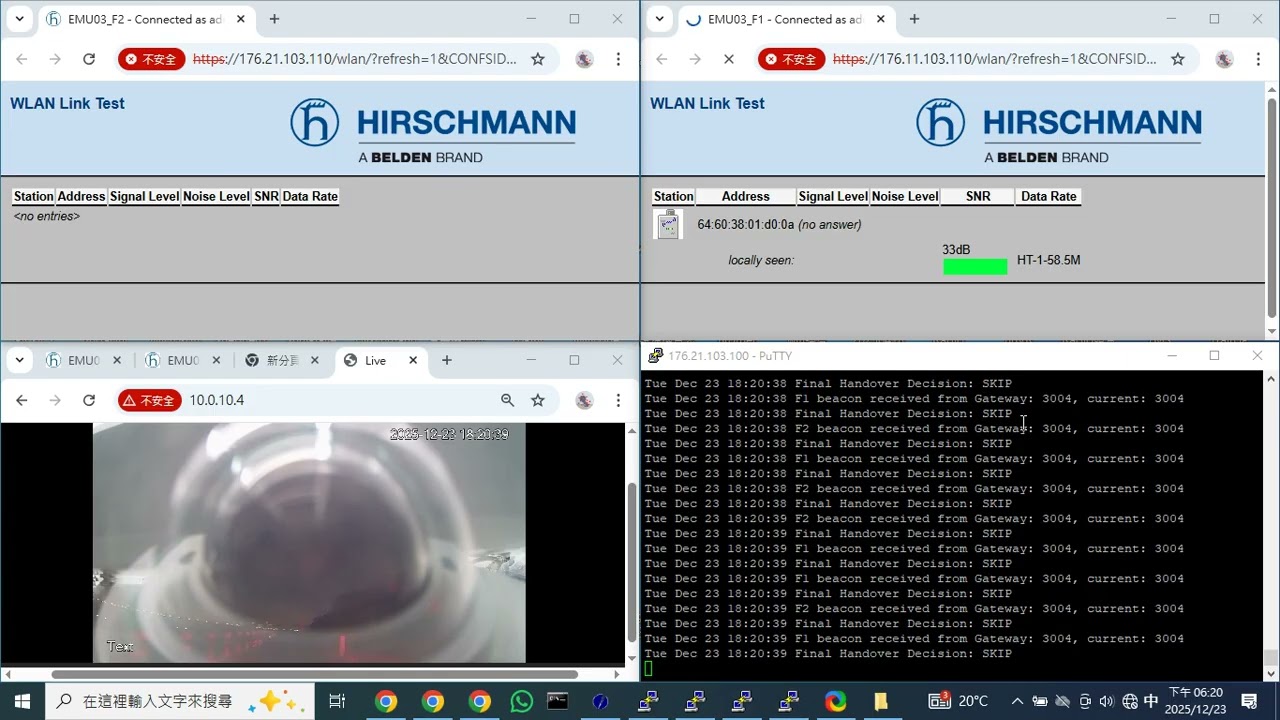Click Signal Level header in EMU03_F2 table

[x=144, y=196]
